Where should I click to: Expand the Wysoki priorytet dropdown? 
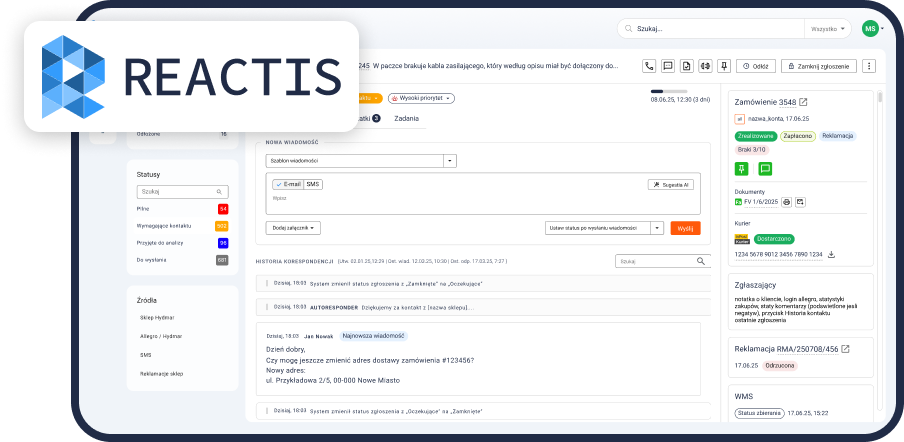(x=421, y=99)
